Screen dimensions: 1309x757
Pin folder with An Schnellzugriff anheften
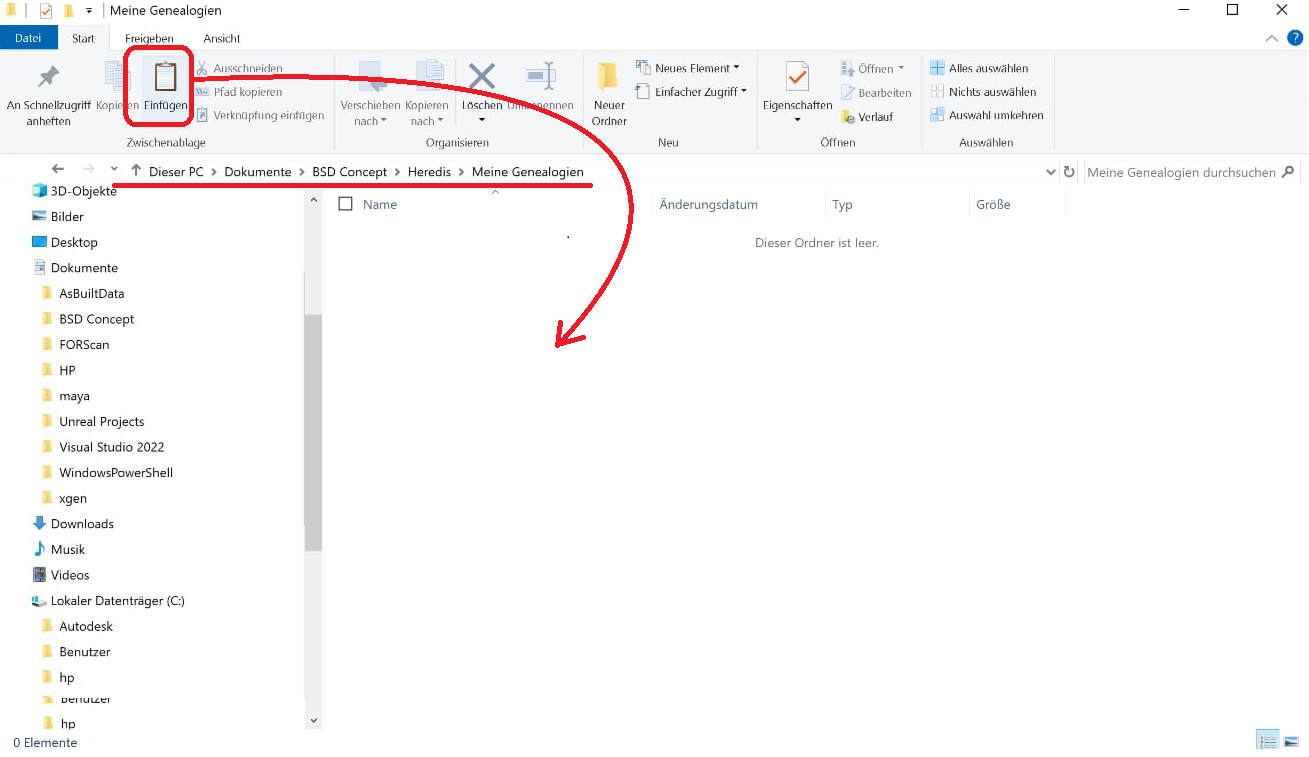coord(48,77)
